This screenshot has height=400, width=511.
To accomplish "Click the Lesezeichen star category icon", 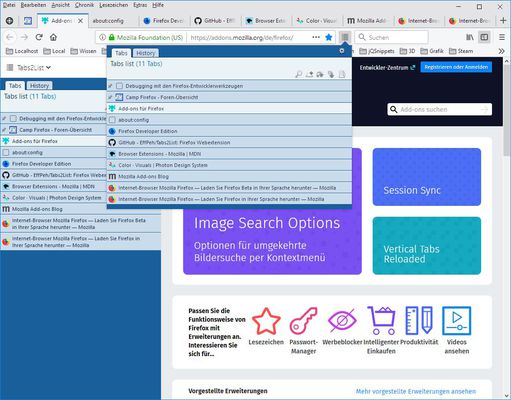I will 266,321.
